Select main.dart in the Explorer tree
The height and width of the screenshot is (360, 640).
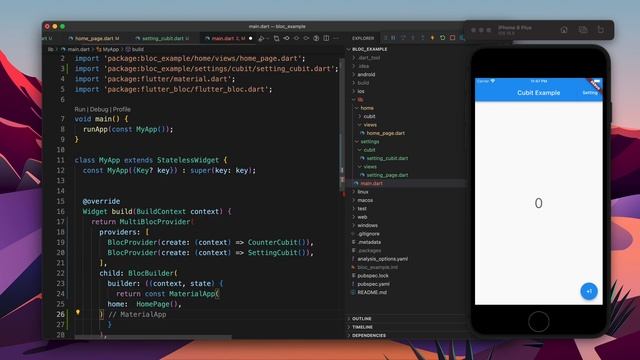[371, 184]
